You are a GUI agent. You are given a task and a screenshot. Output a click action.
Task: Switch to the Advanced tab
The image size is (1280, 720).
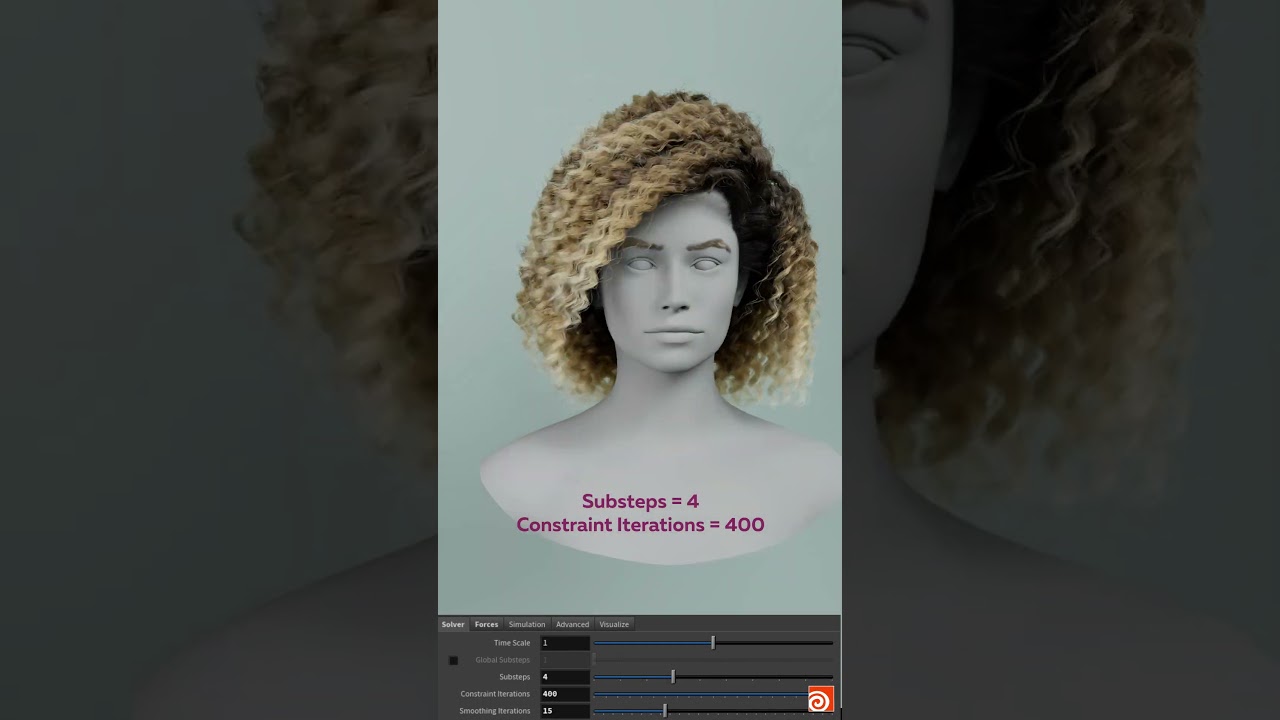tap(573, 624)
